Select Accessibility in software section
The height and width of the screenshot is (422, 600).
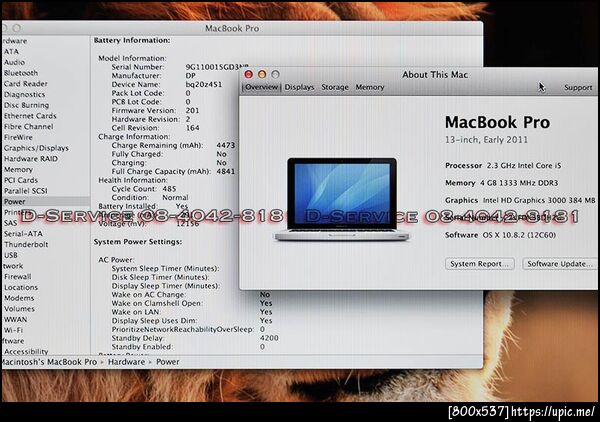26,351
